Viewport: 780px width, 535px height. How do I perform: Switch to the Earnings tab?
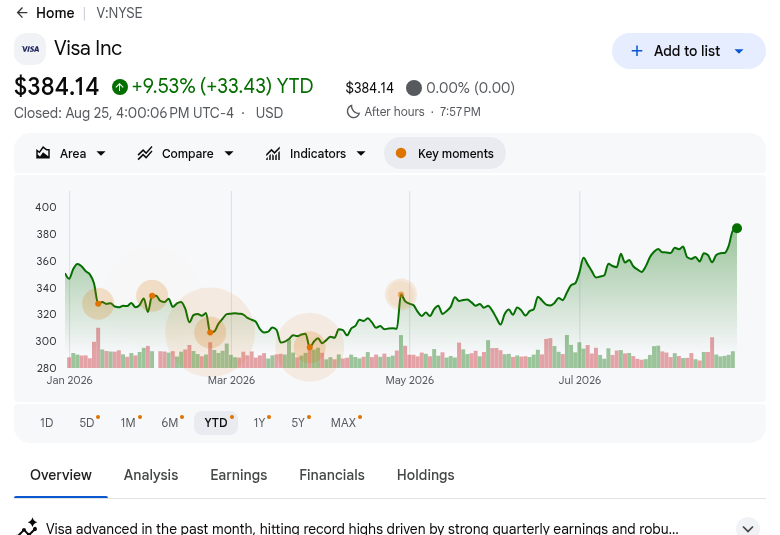(239, 475)
